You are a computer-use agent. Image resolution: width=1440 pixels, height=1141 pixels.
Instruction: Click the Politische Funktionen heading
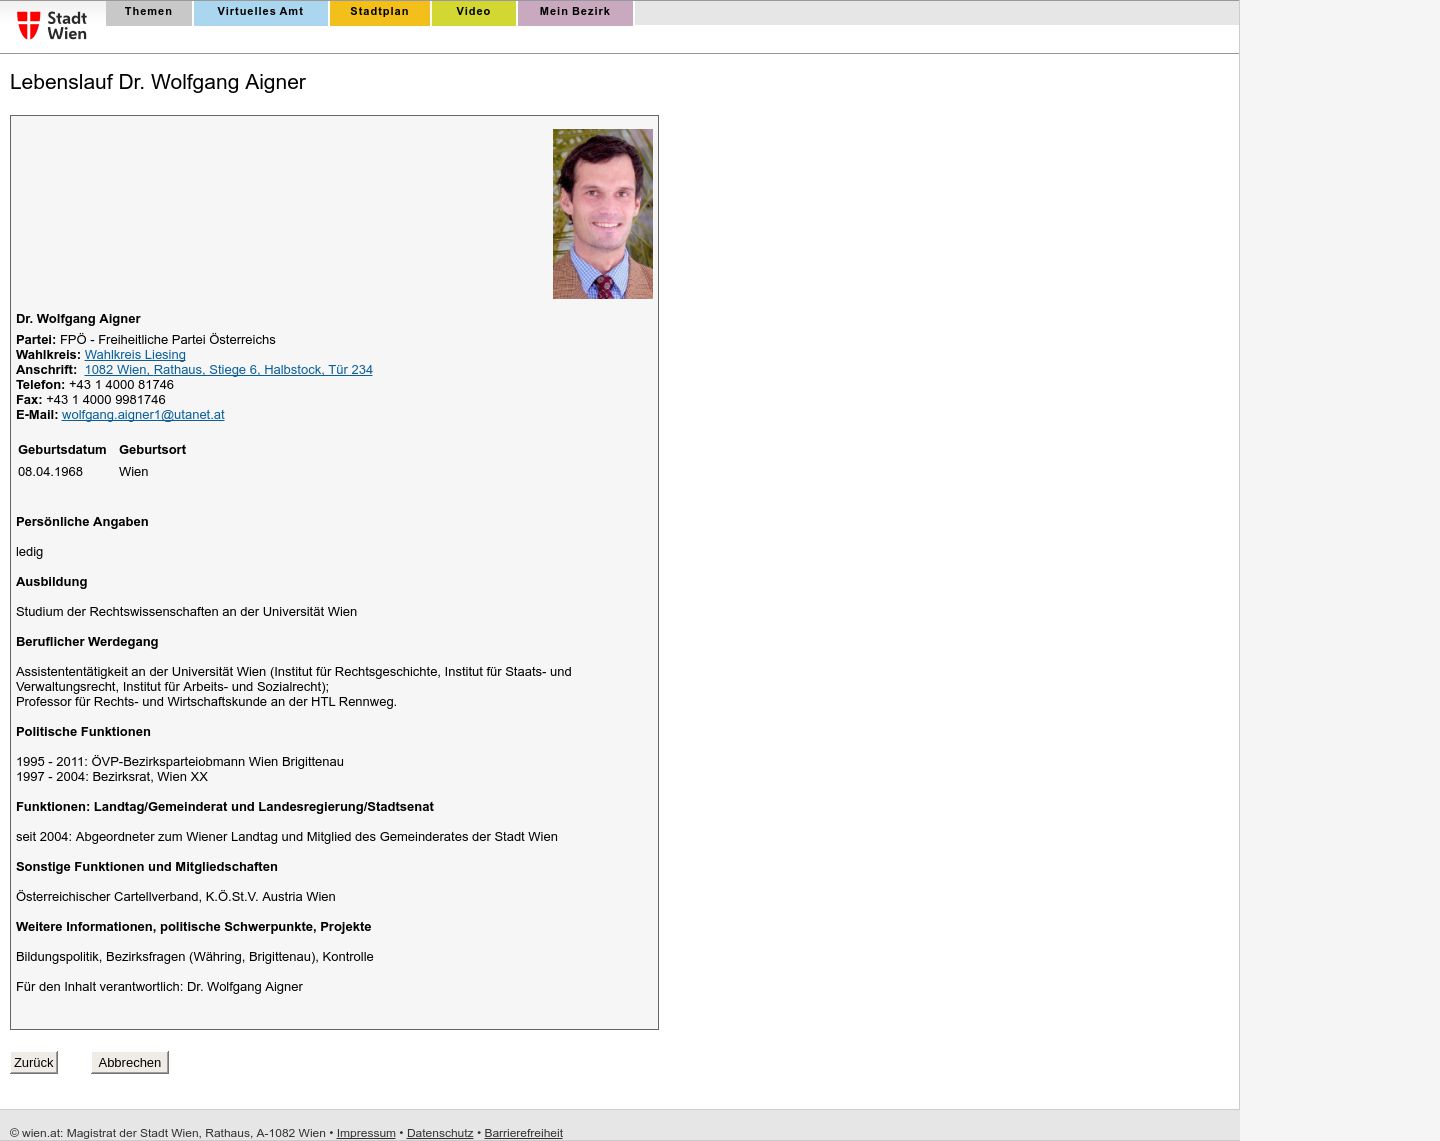pos(83,732)
